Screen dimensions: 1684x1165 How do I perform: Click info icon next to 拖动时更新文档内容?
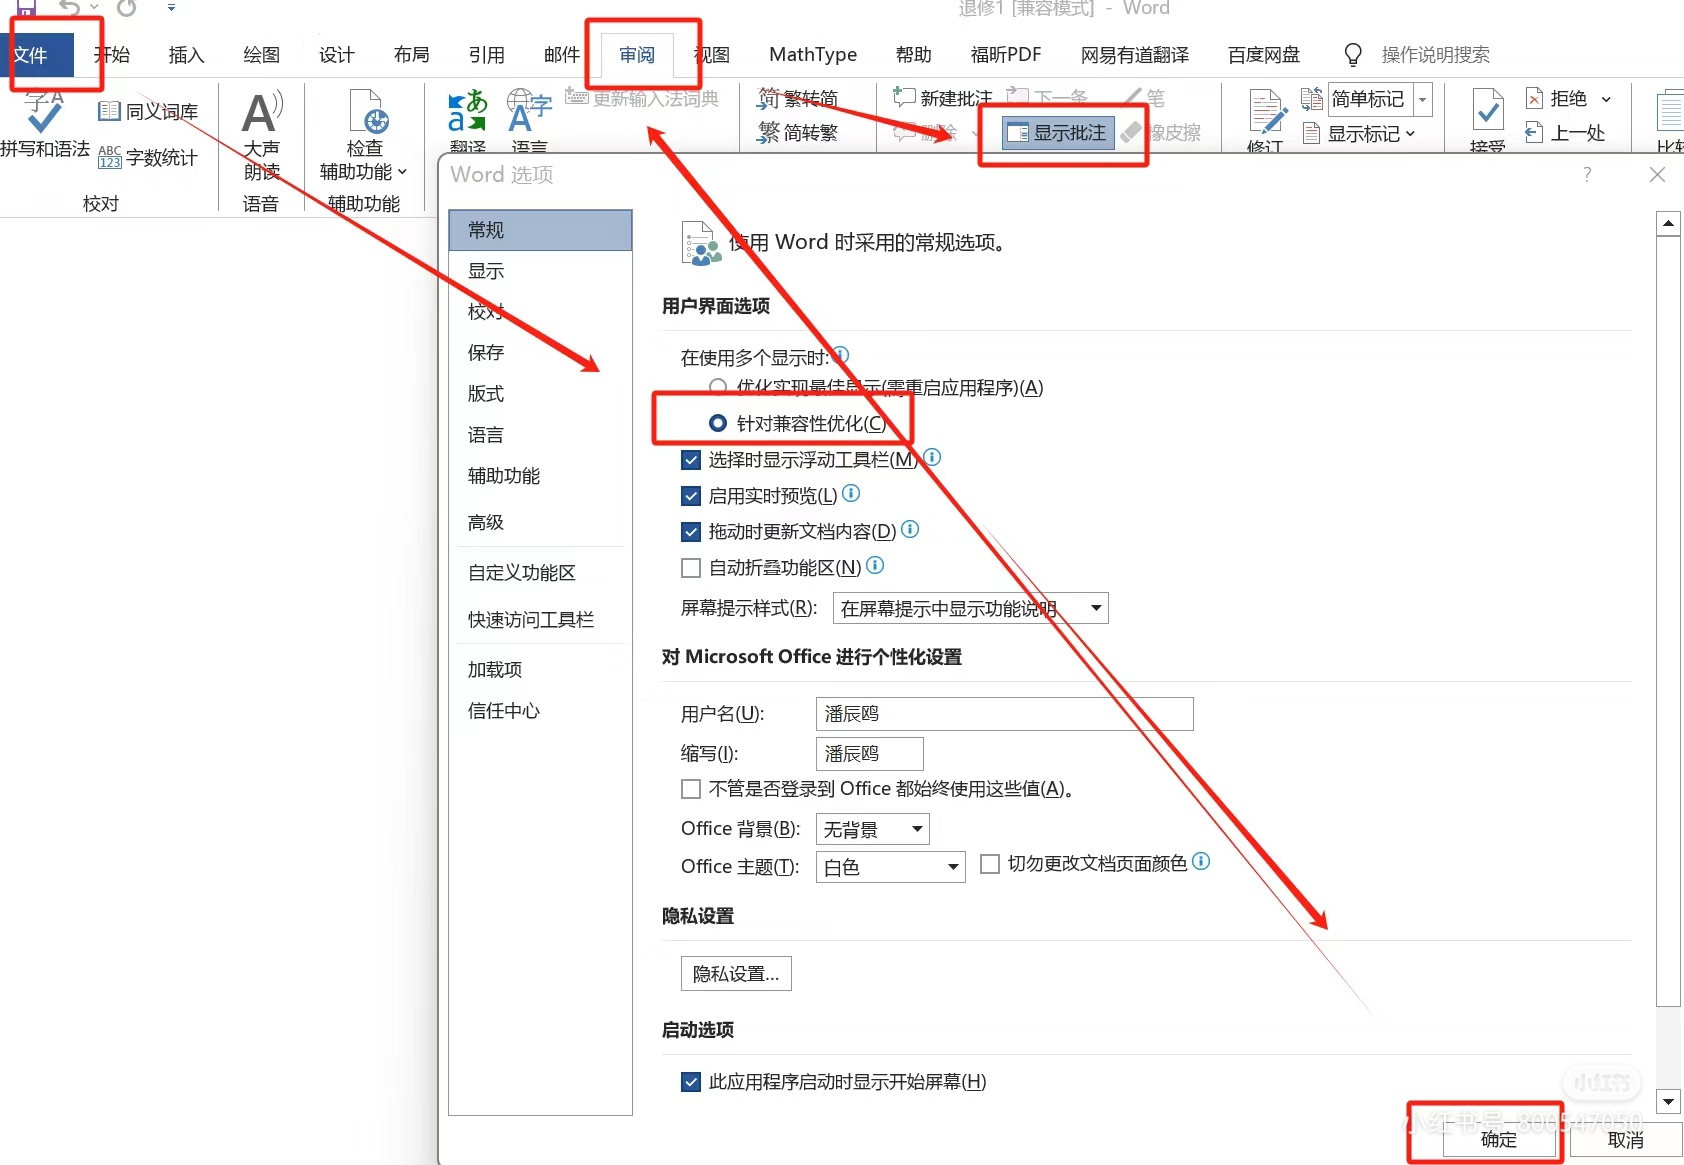(x=910, y=529)
